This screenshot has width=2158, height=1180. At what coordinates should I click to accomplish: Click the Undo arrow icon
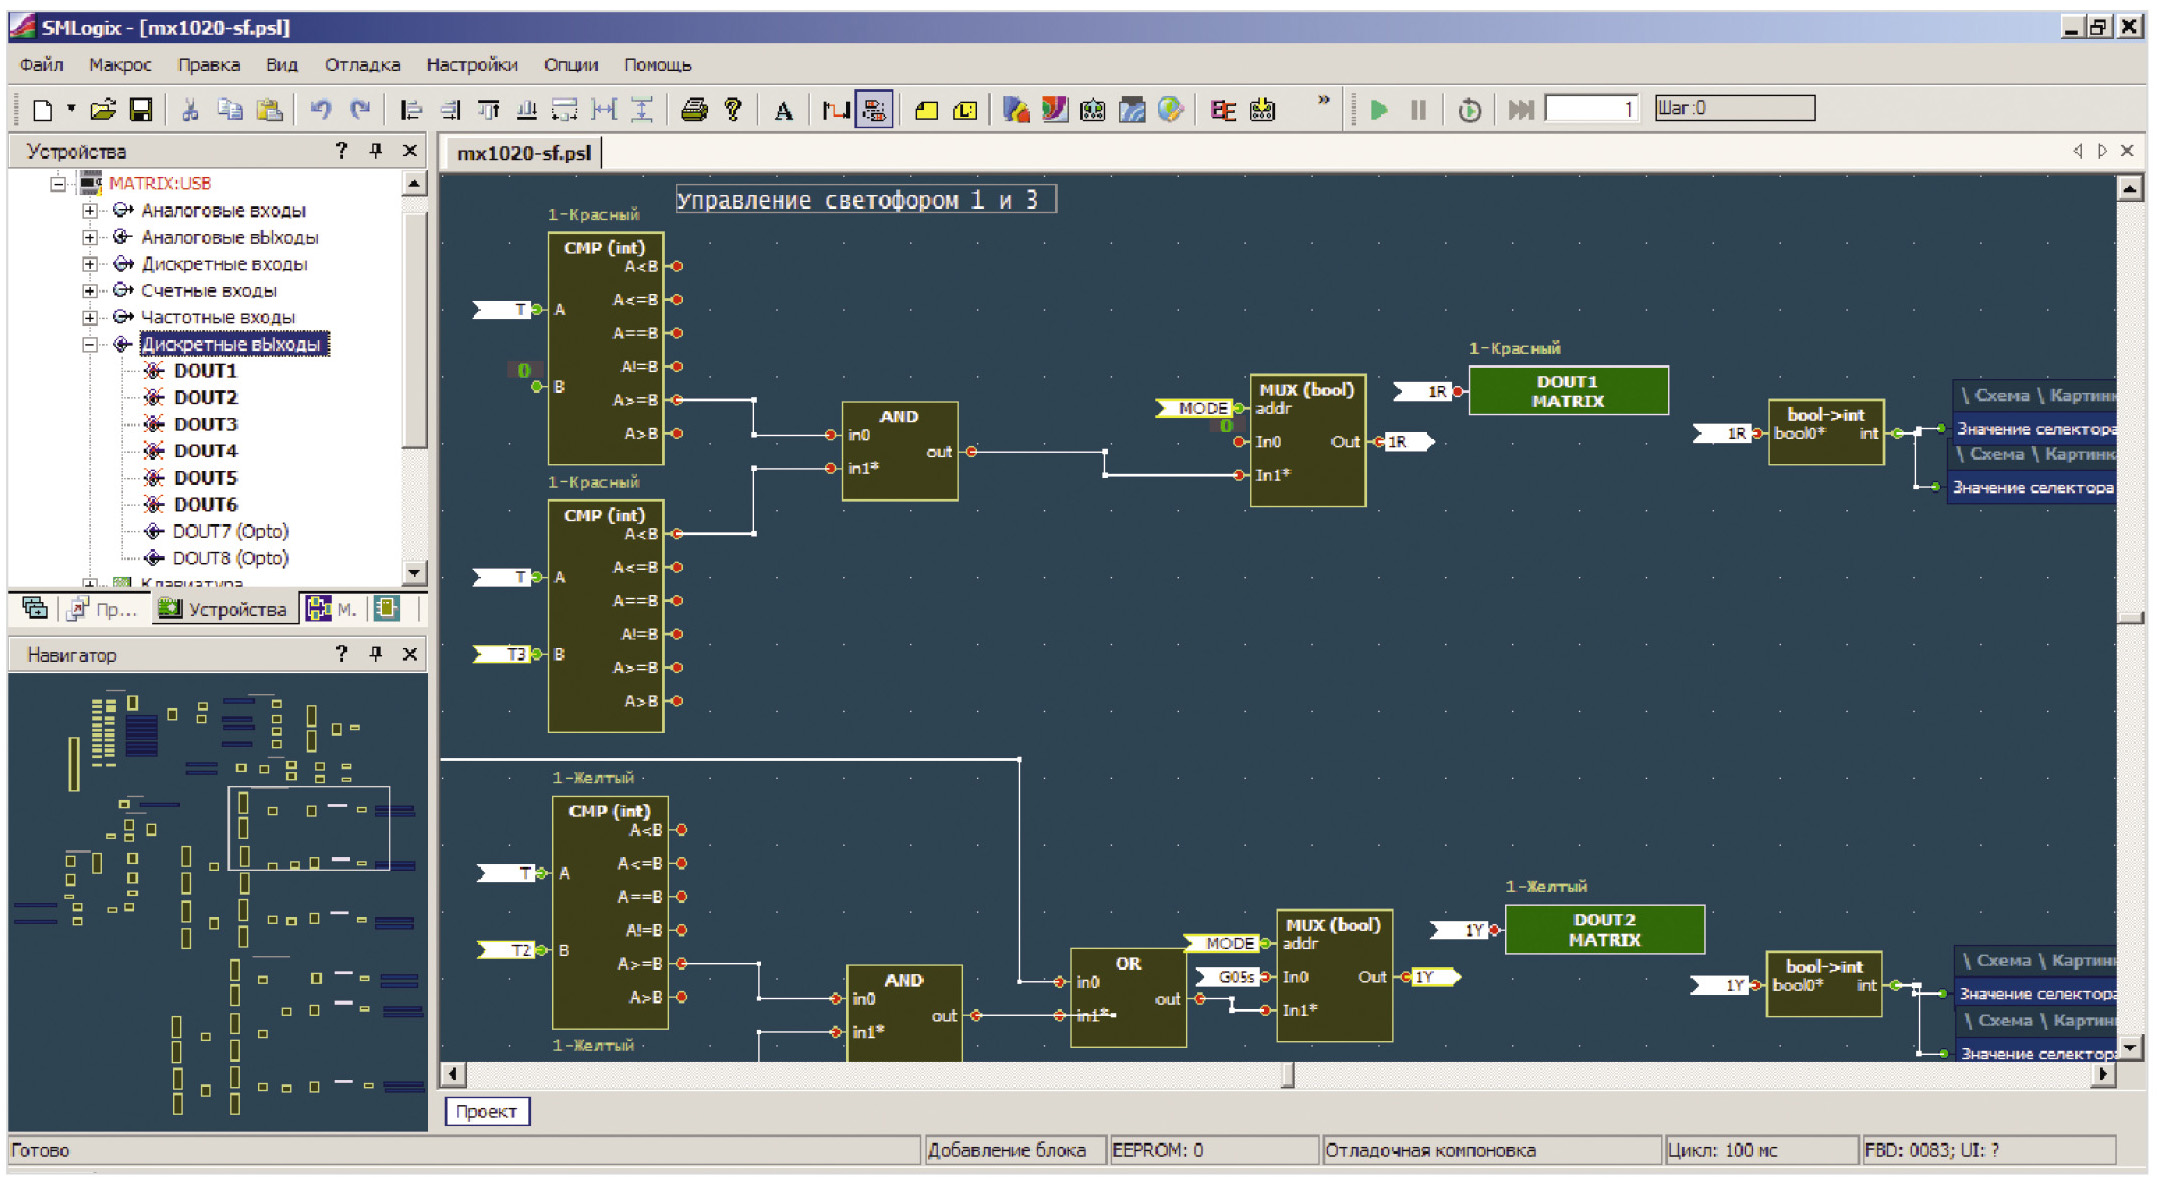point(320,110)
